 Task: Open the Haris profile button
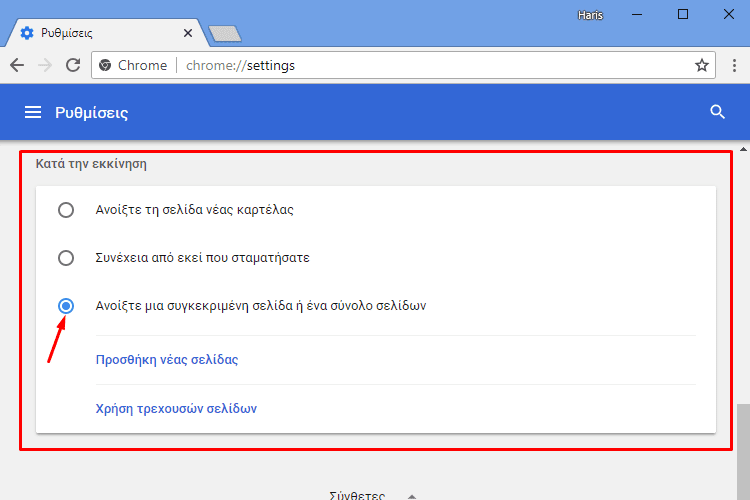tap(590, 15)
